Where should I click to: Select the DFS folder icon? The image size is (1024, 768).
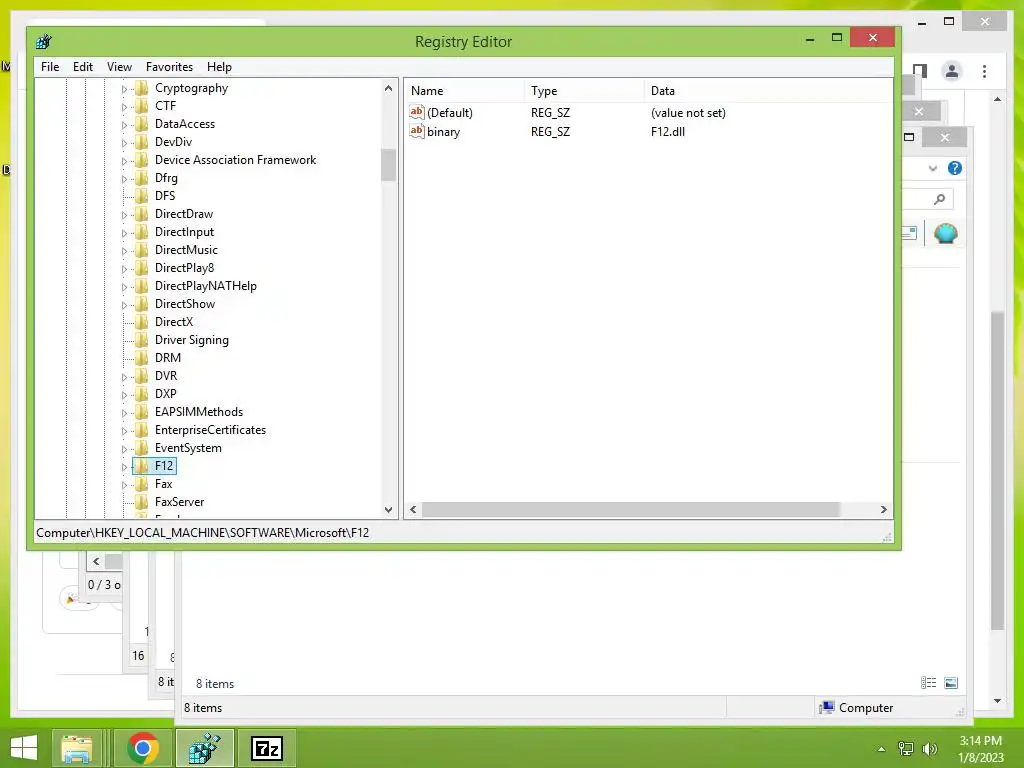(x=142, y=195)
